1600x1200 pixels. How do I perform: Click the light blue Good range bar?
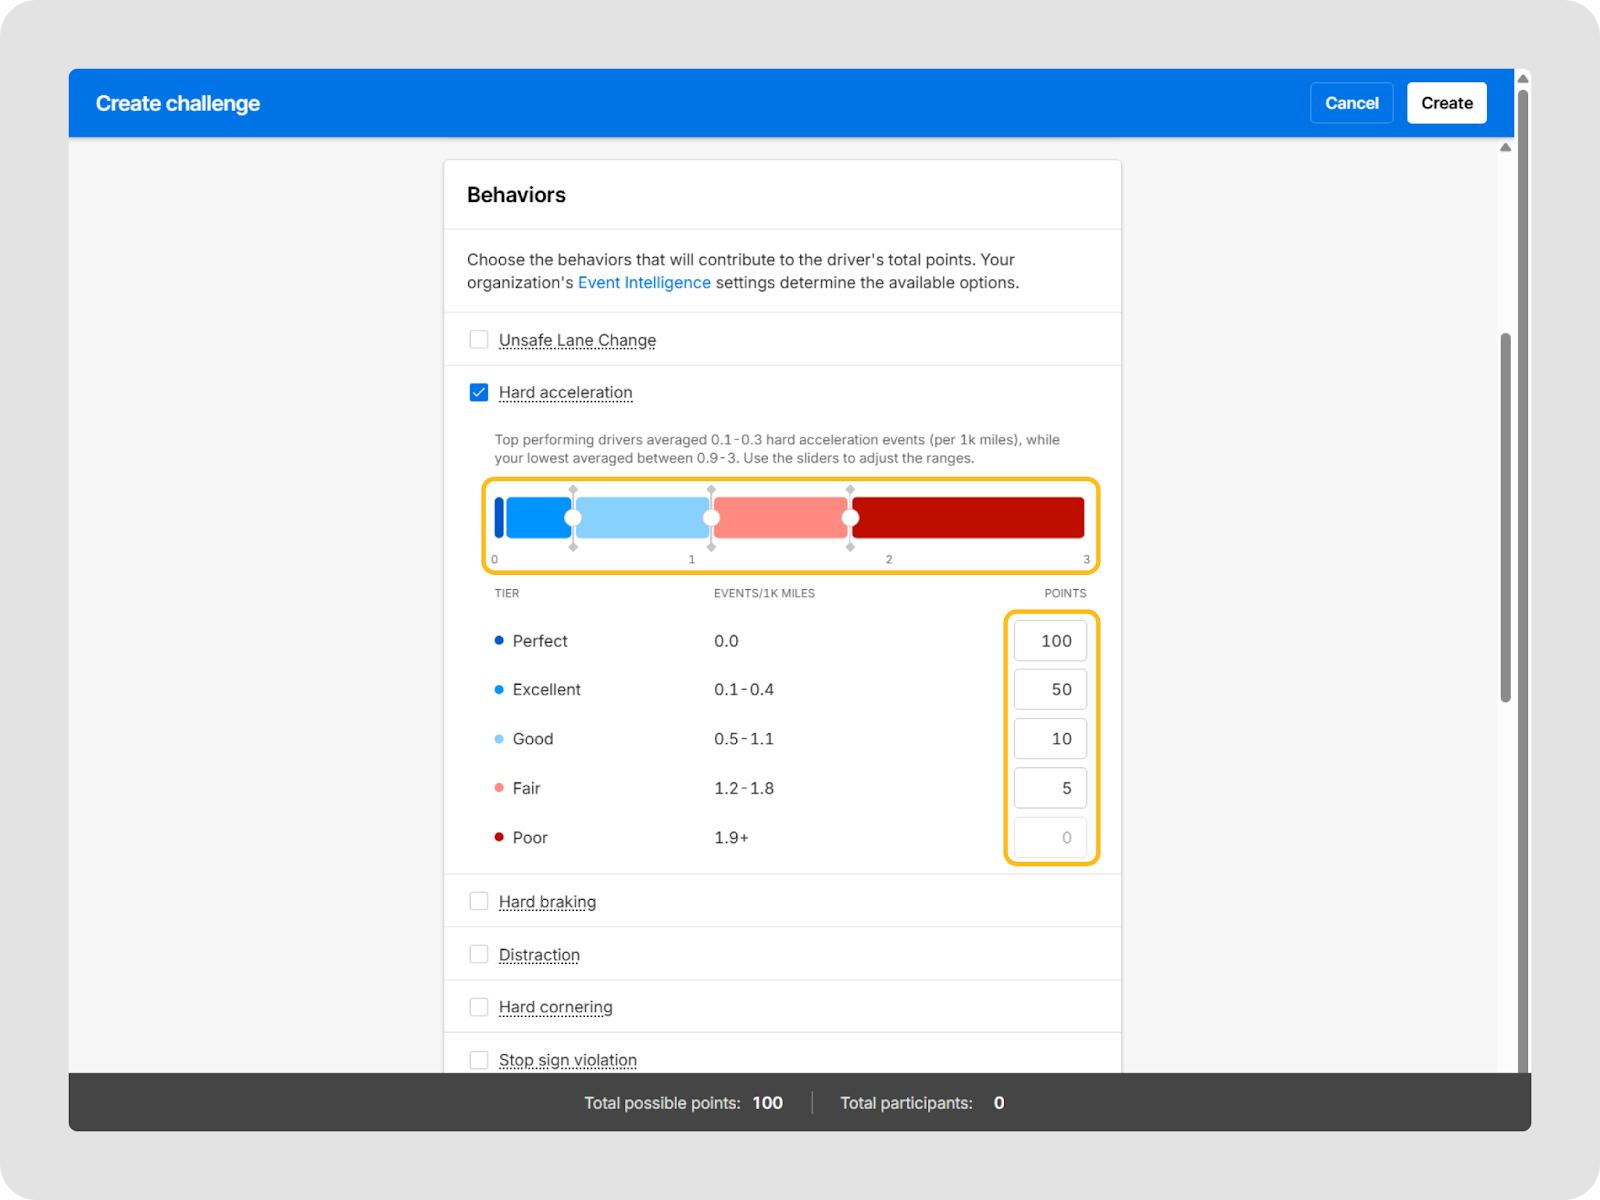tap(641, 518)
